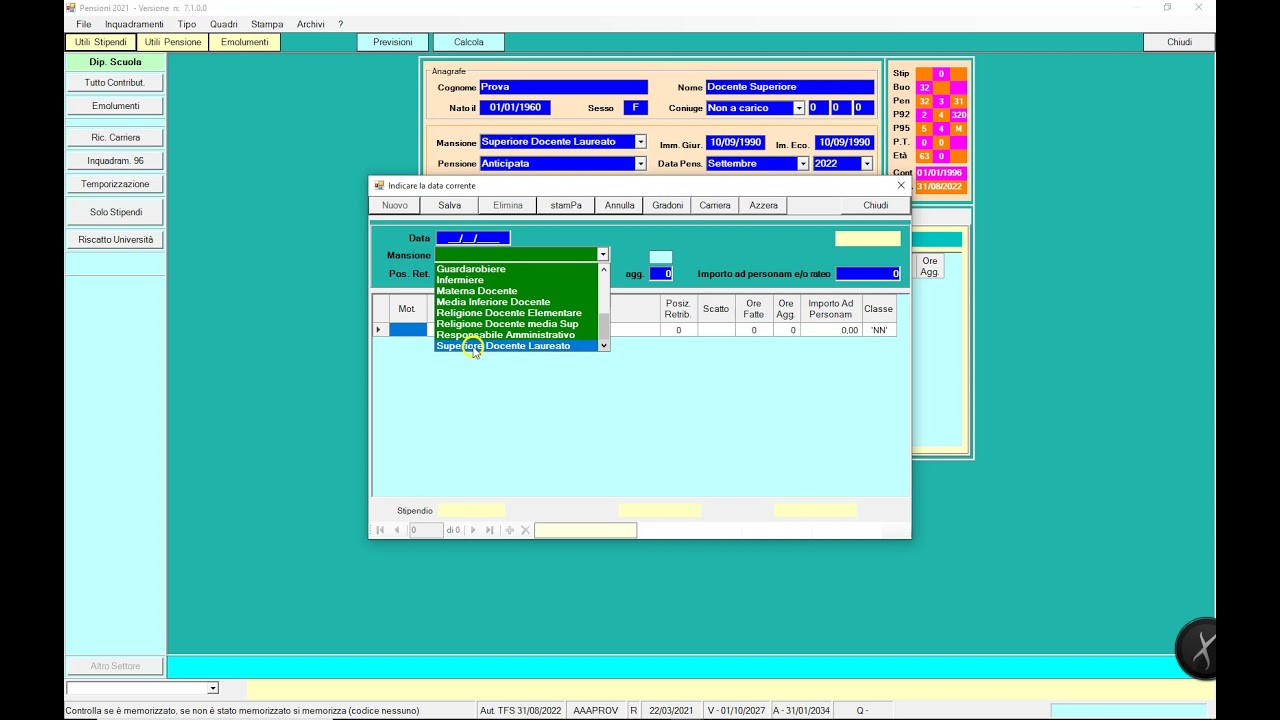The height and width of the screenshot is (720, 1280).
Task: Expand Mansione combo in Anagrafe panel
Action: point(641,142)
